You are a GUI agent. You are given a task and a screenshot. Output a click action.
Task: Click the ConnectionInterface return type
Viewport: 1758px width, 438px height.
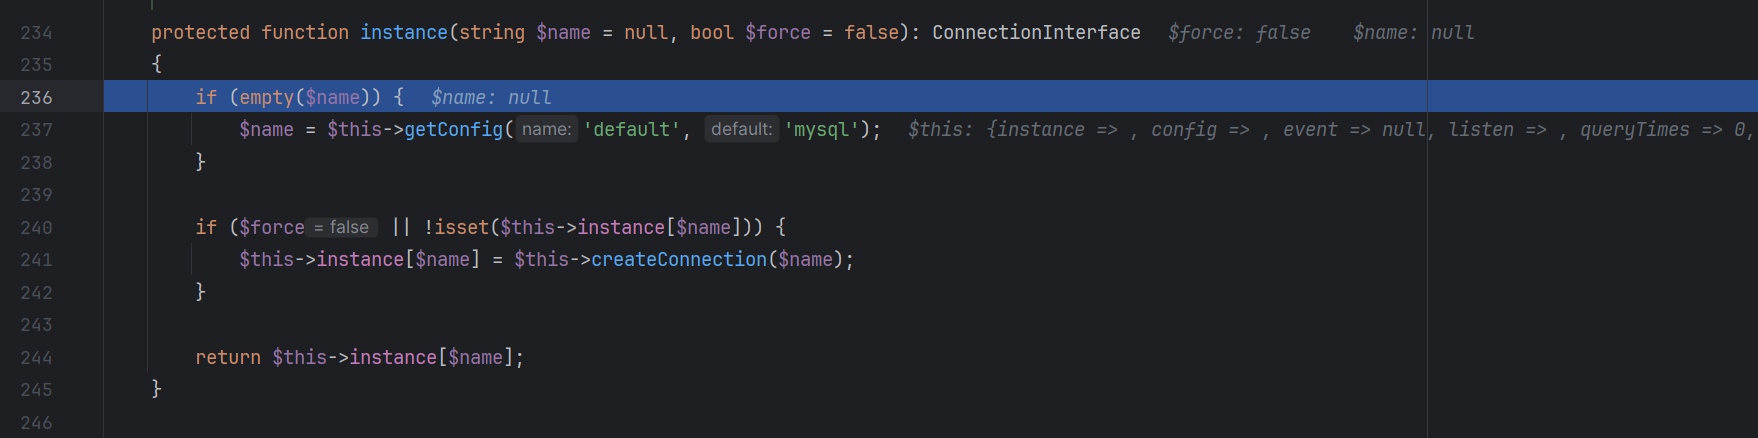(x=1036, y=32)
